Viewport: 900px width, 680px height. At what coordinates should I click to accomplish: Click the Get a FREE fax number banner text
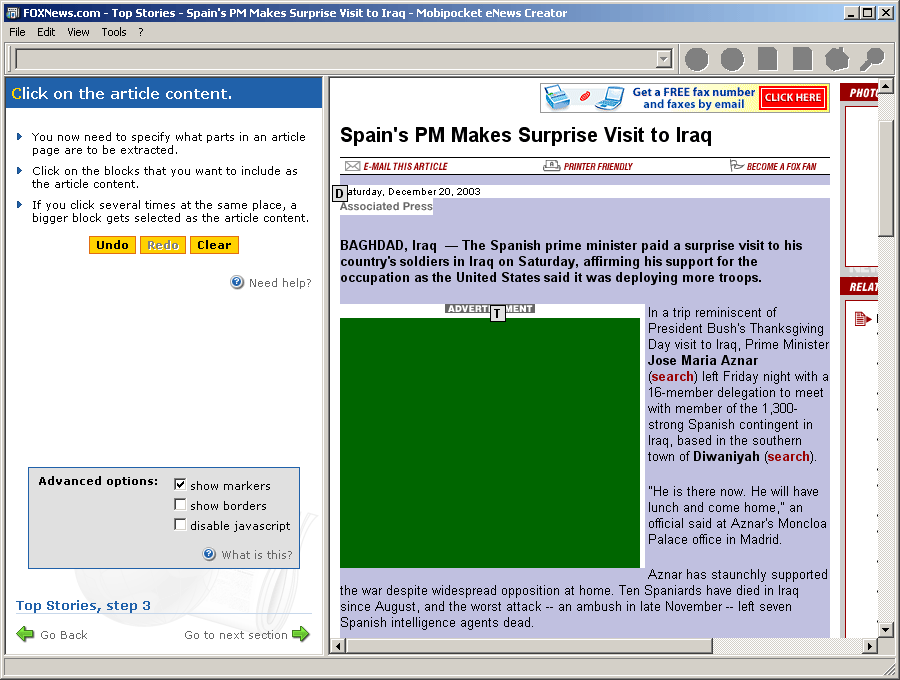pyautogui.click(x=693, y=98)
